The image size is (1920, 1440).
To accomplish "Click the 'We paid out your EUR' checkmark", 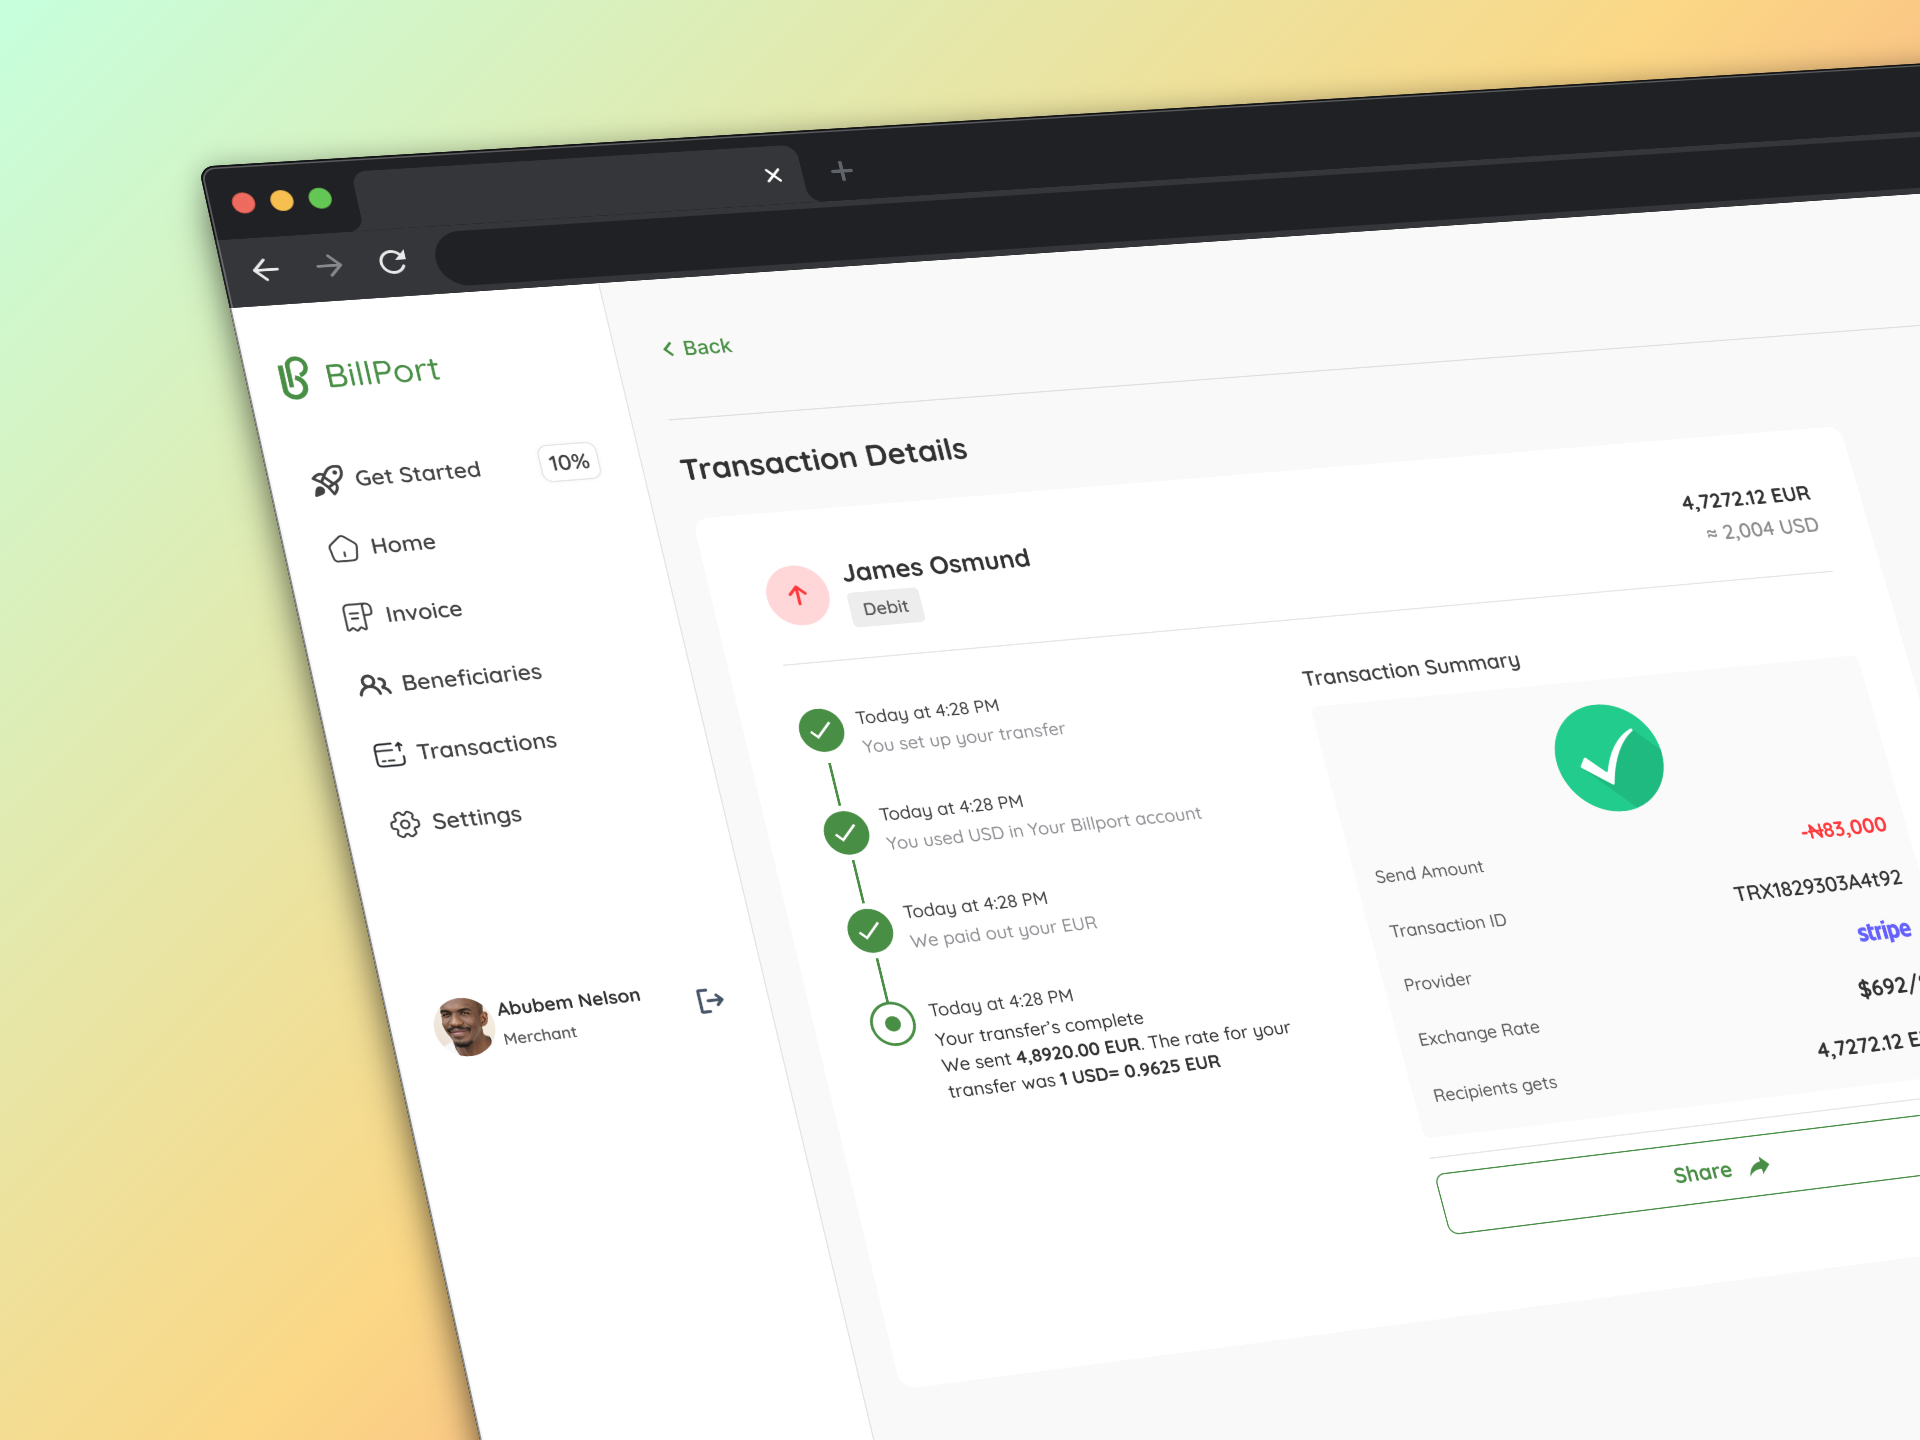I will pos(870,930).
